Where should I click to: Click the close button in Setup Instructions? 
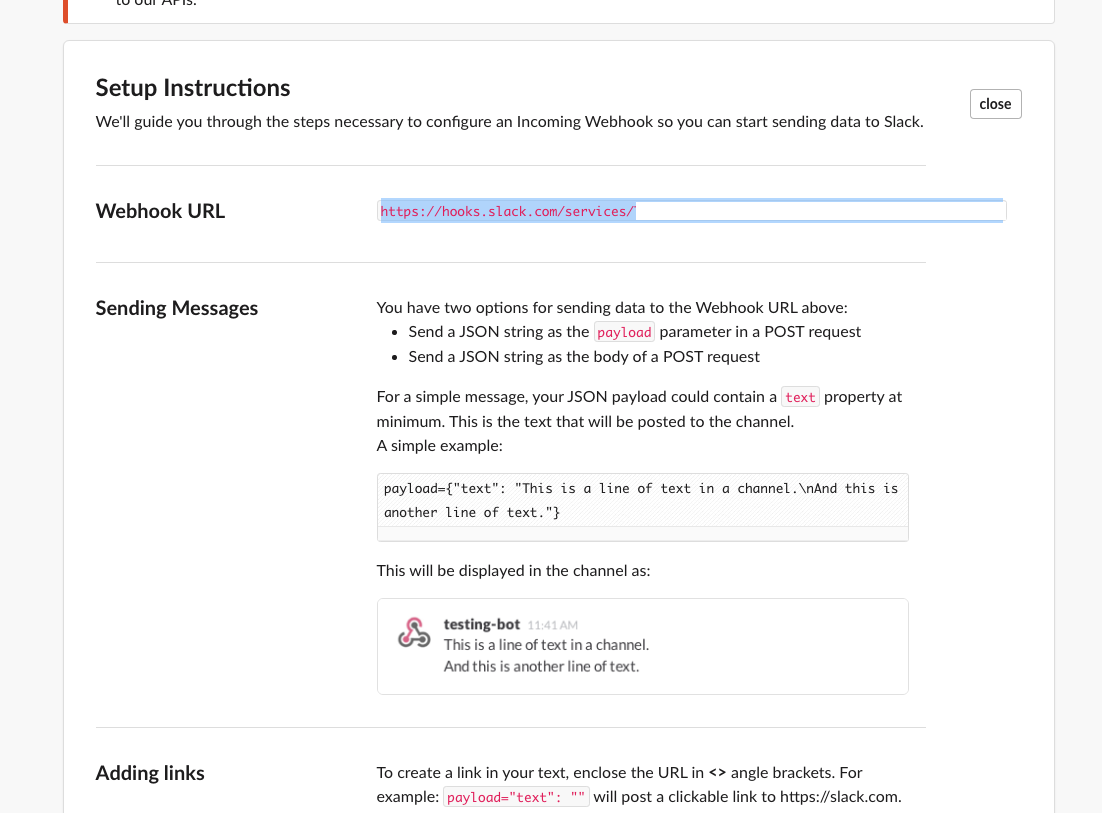click(995, 104)
